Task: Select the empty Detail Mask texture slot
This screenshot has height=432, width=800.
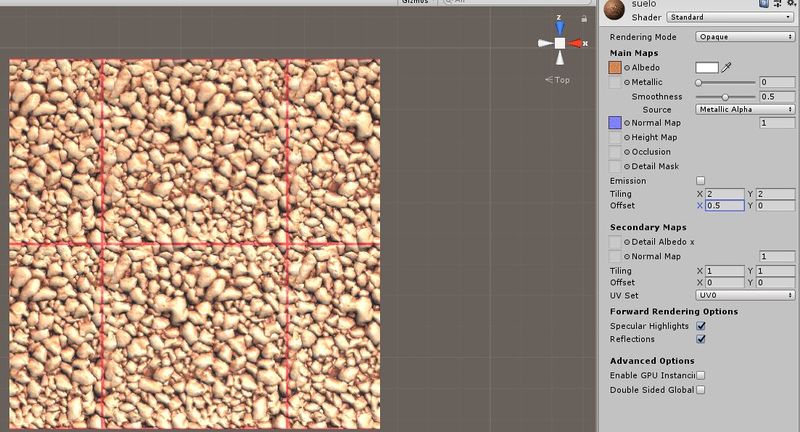Action: point(615,166)
